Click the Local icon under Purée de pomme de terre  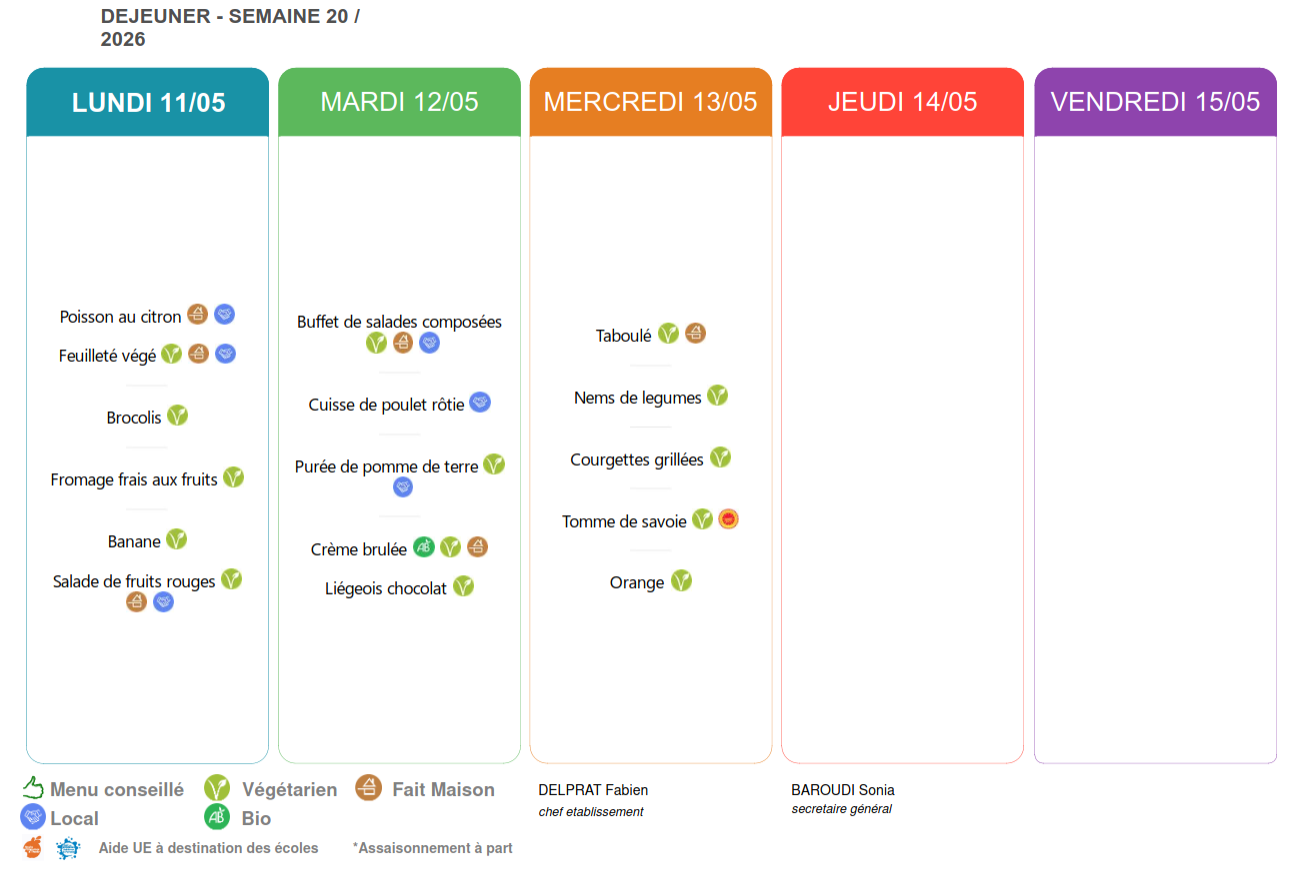pos(403,487)
